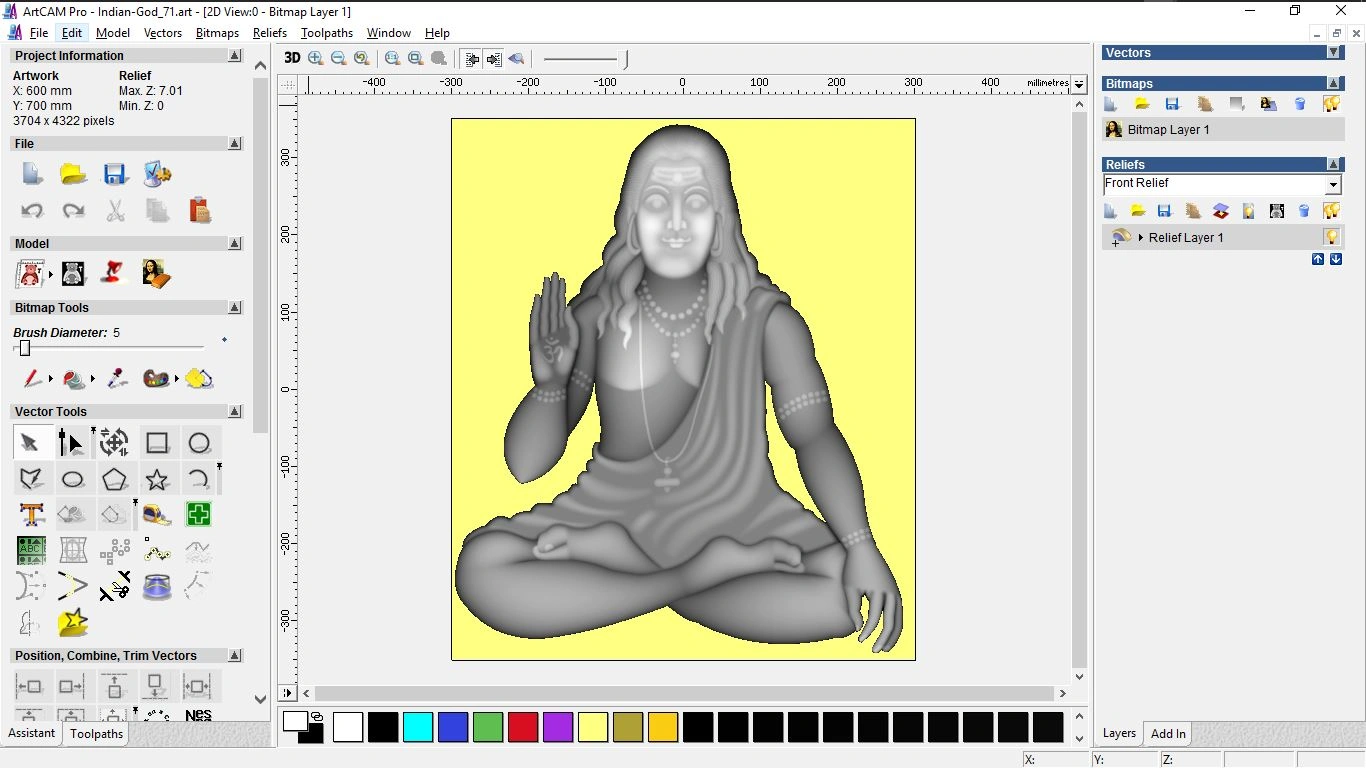Collapse the Project Information panel
1366x768 pixels.
(x=234, y=55)
